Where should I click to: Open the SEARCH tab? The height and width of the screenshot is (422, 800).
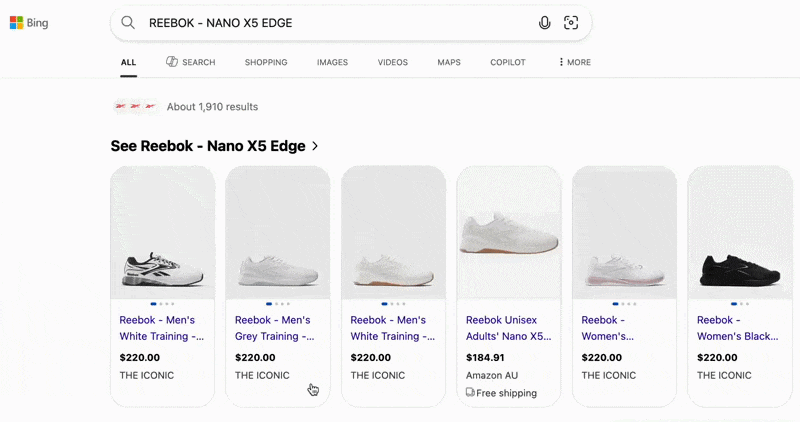point(198,62)
